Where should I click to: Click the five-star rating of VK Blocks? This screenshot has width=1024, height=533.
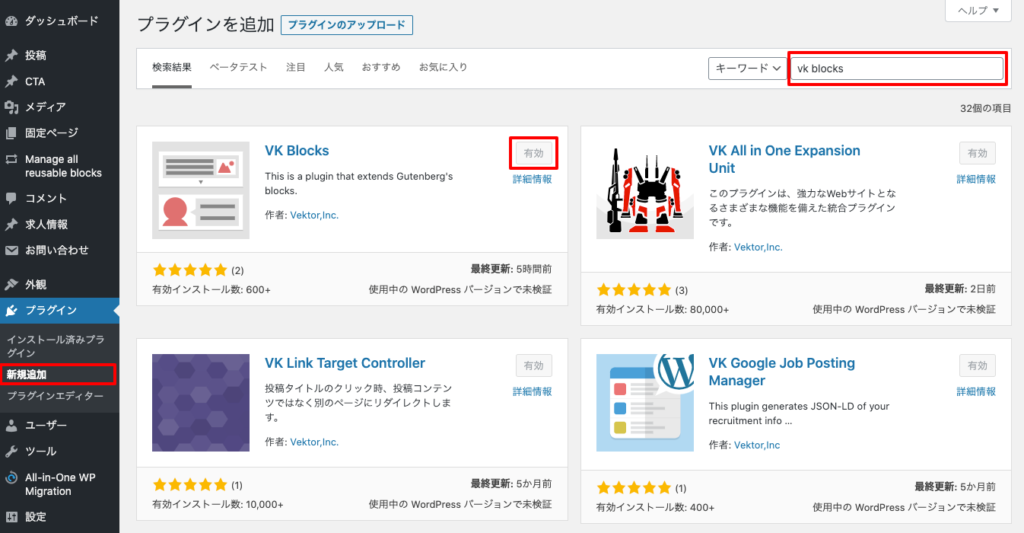(189, 270)
